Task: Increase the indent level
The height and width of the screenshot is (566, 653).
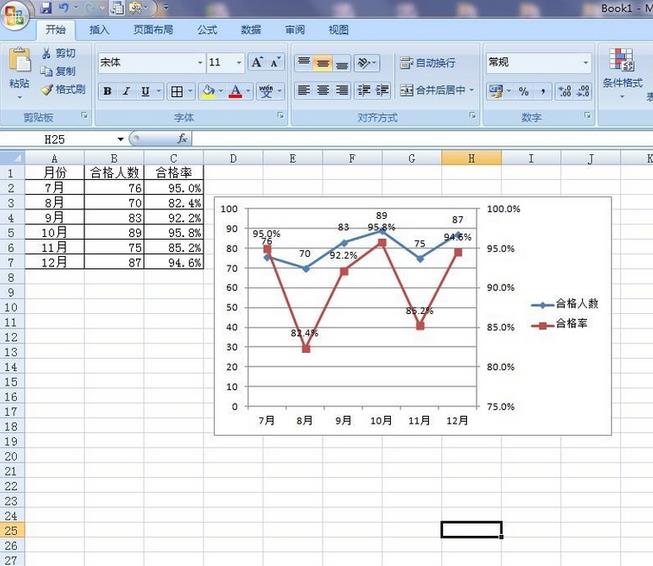Action: click(382, 90)
